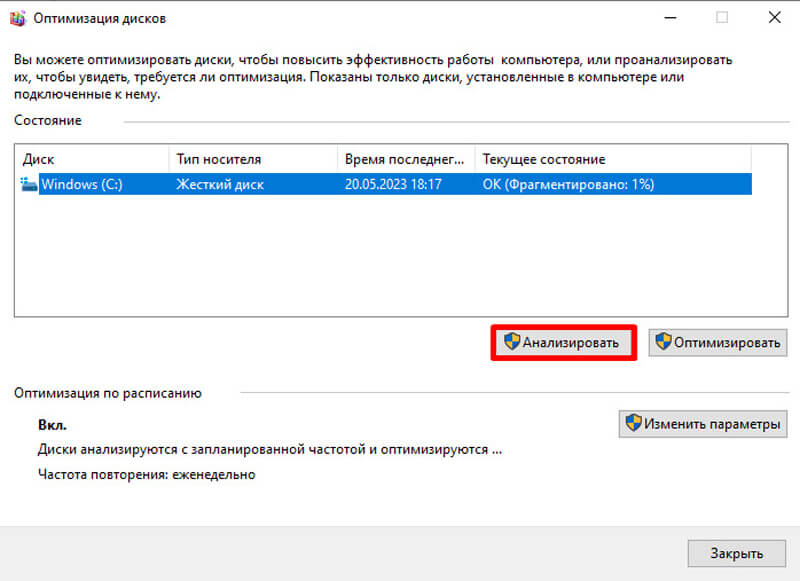This screenshot has width=800, height=581.
Task: Sort by Тип носителя column header
Action: [253, 159]
